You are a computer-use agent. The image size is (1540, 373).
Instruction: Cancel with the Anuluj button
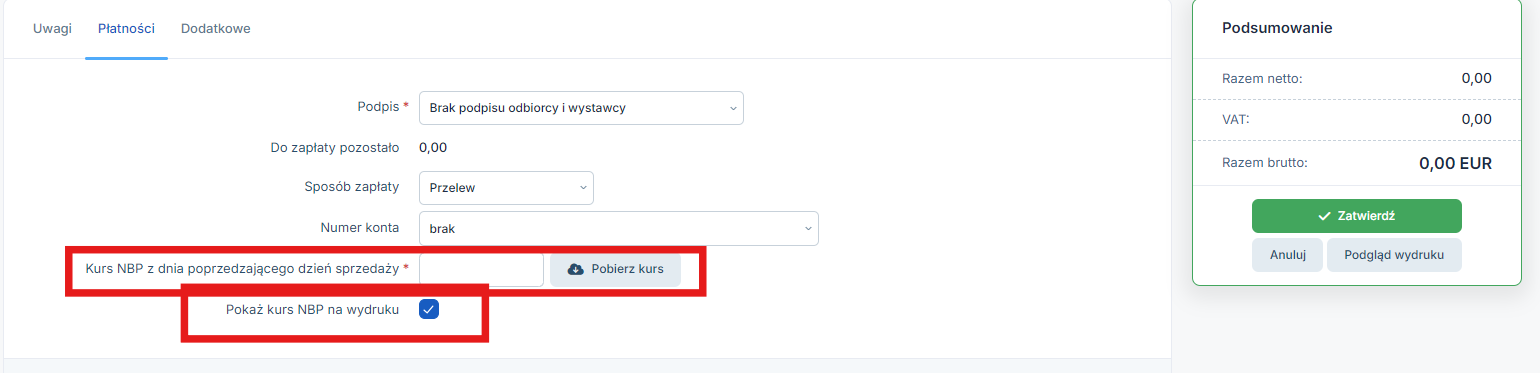[x=1288, y=254]
